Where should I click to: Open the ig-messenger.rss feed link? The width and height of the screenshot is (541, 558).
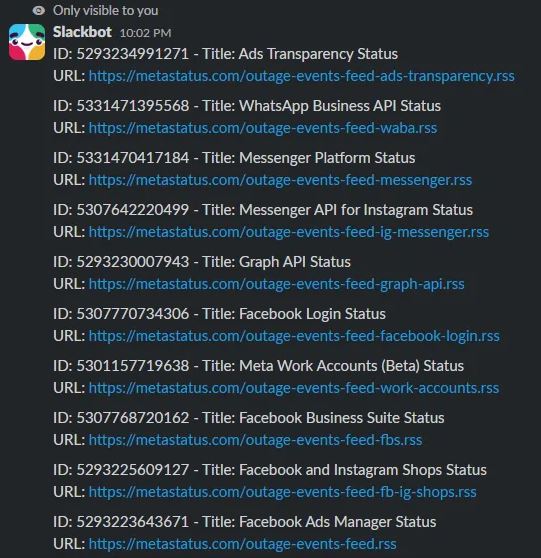click(x=289, y=232)
